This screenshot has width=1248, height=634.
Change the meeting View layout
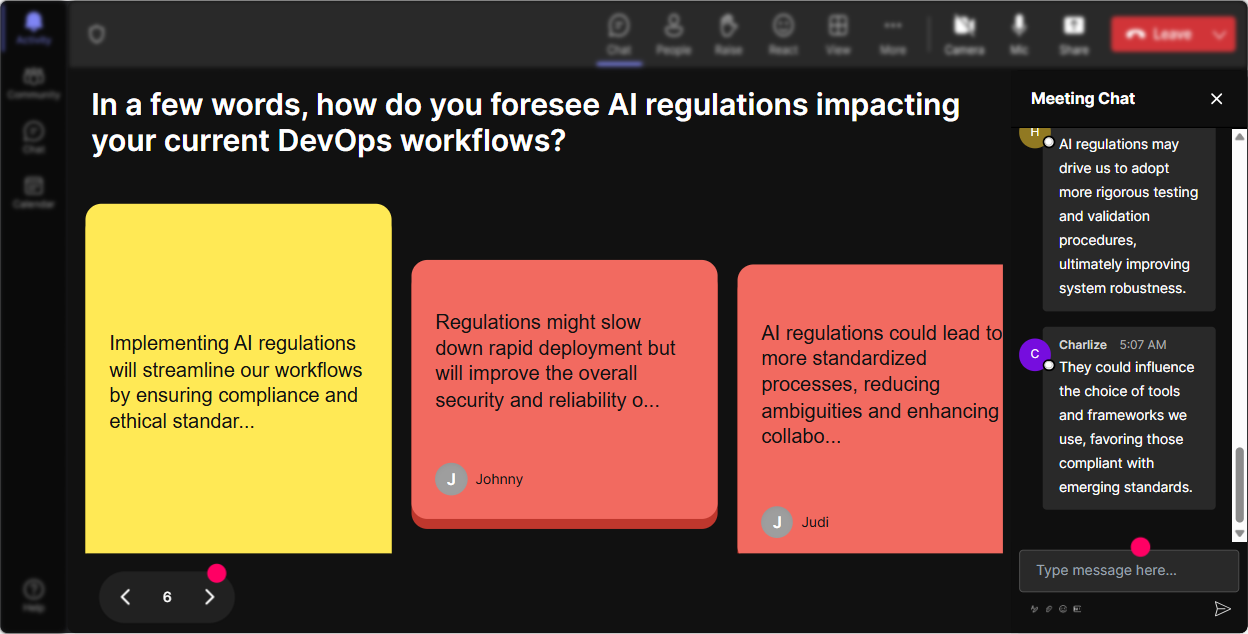[x=838, y=34]
